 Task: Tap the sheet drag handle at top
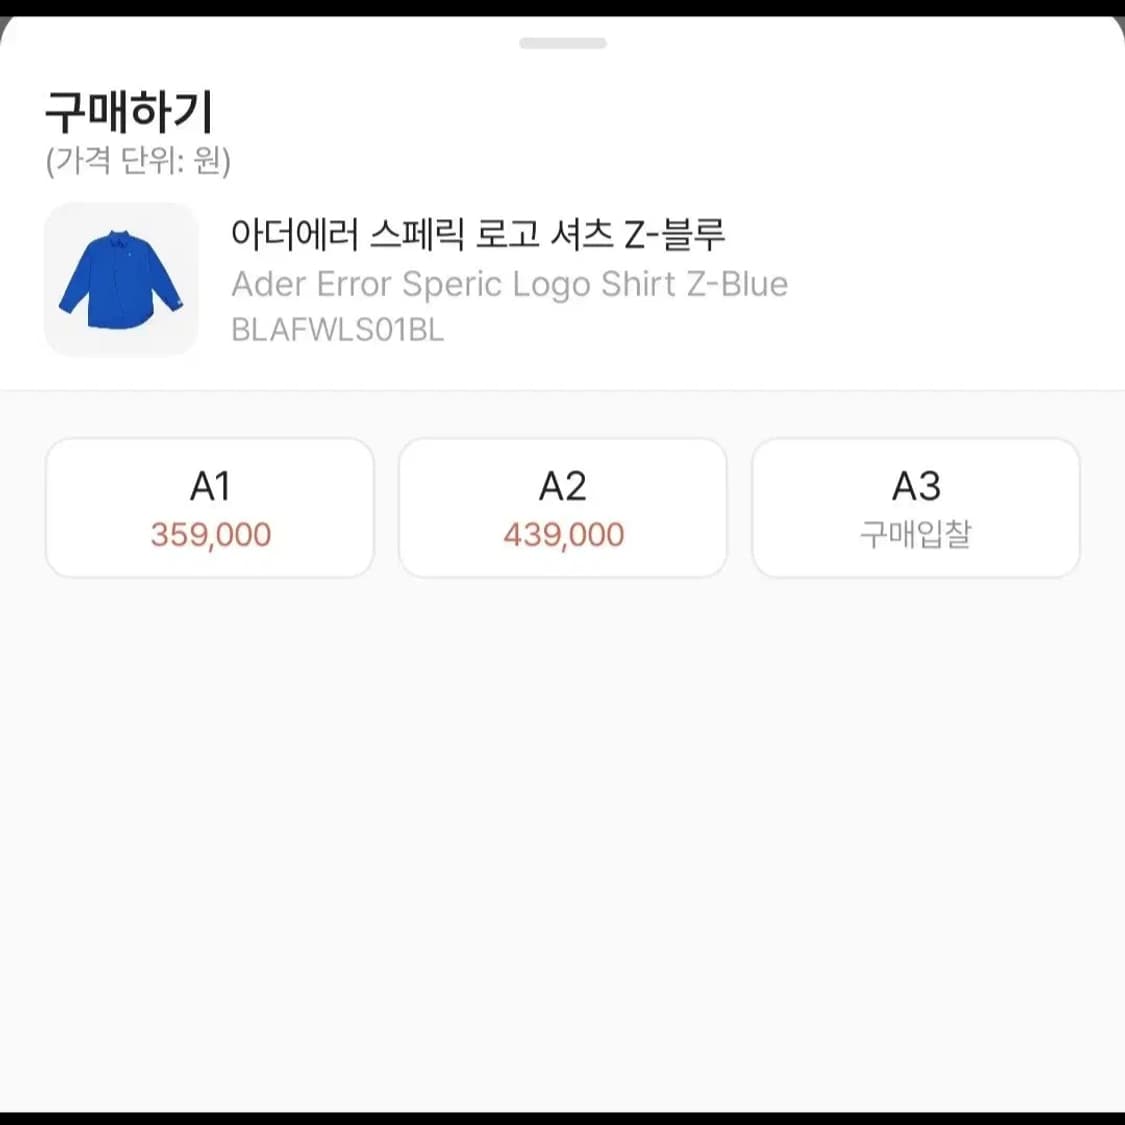[562, 43]
